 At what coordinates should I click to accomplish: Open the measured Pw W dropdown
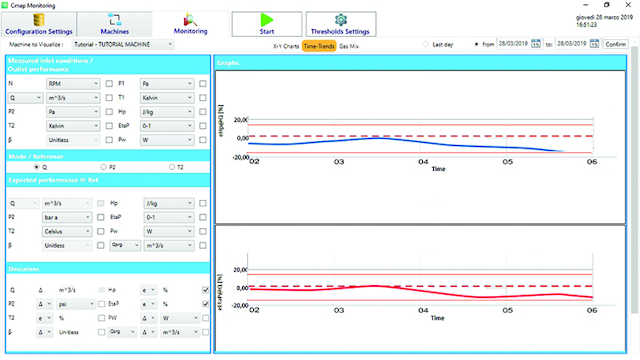pyautogui.click(x=167, y=140)
